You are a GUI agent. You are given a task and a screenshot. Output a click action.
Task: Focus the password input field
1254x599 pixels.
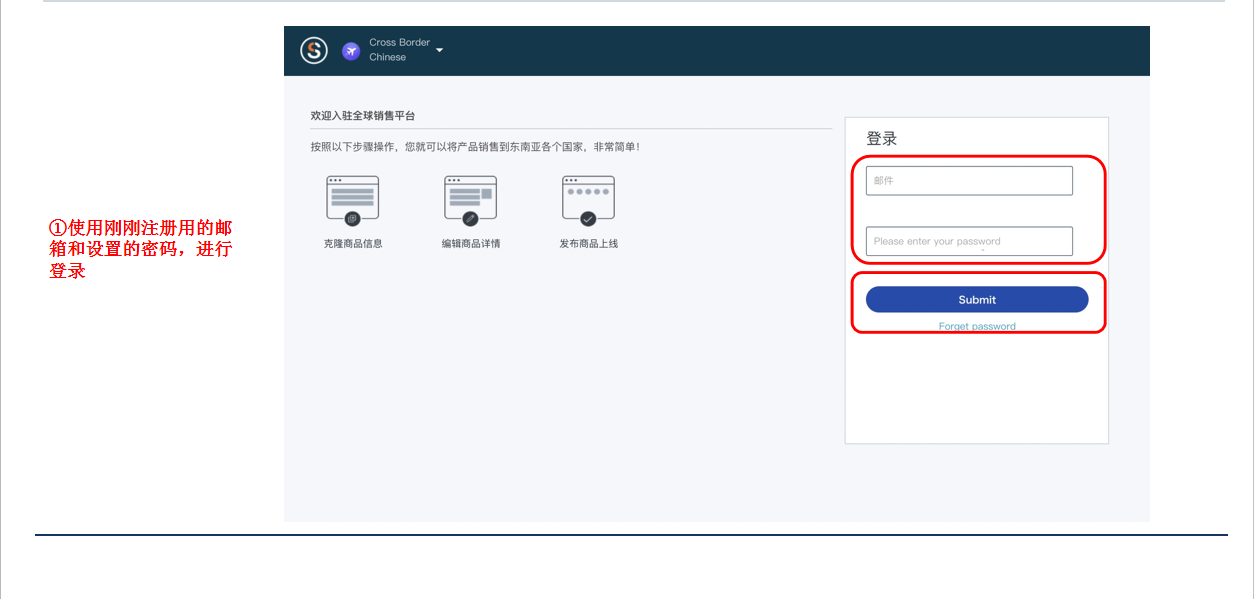coord(969,241)
